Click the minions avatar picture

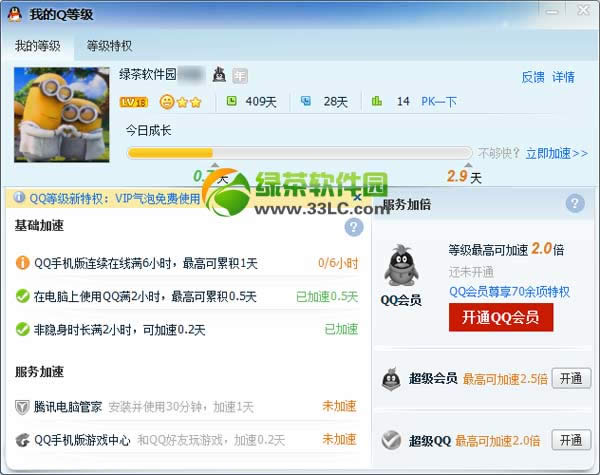62,114
